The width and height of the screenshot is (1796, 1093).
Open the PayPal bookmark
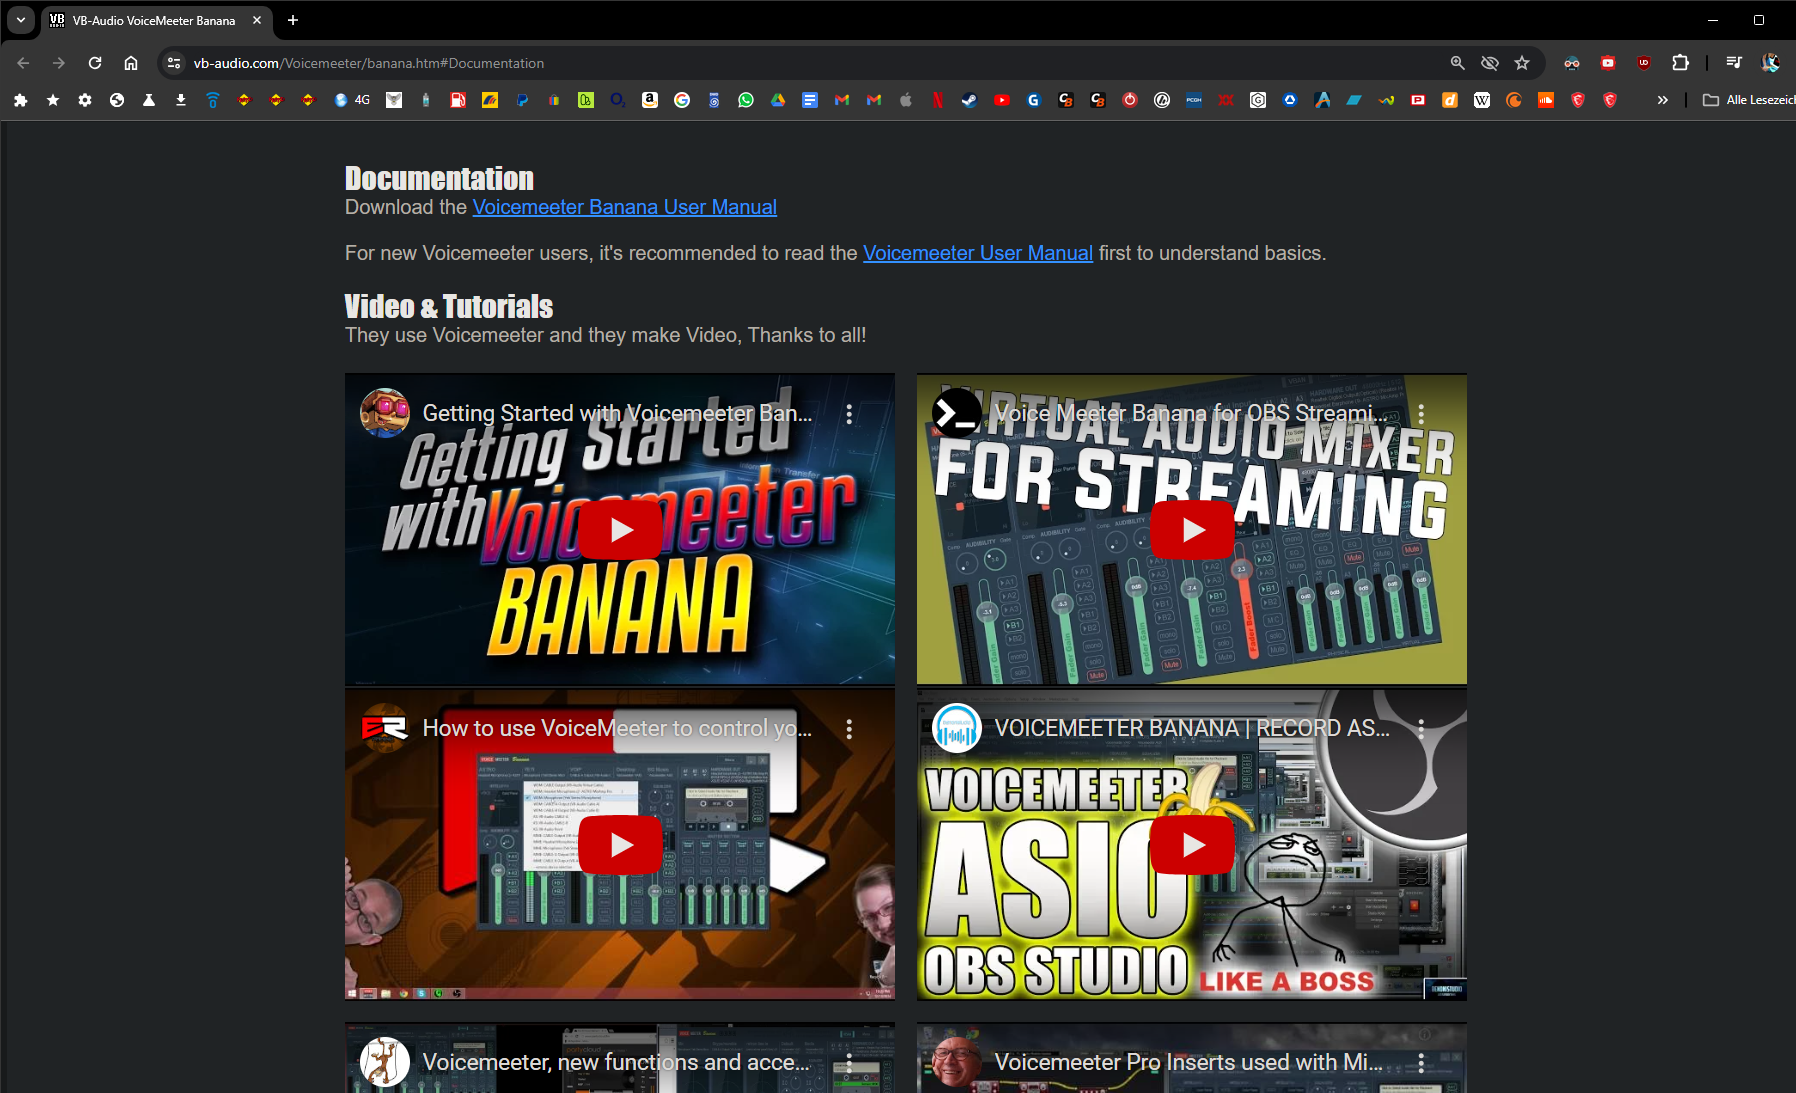tap(522, 100)
